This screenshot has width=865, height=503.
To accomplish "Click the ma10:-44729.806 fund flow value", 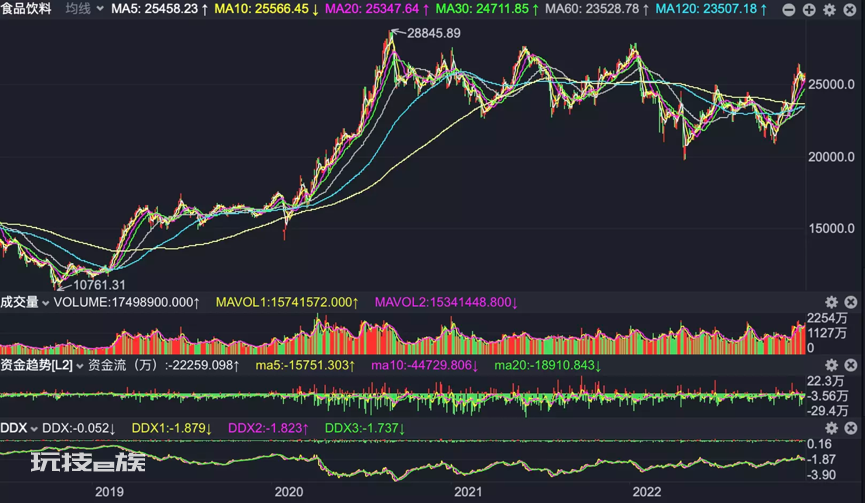I will [425, 365].
